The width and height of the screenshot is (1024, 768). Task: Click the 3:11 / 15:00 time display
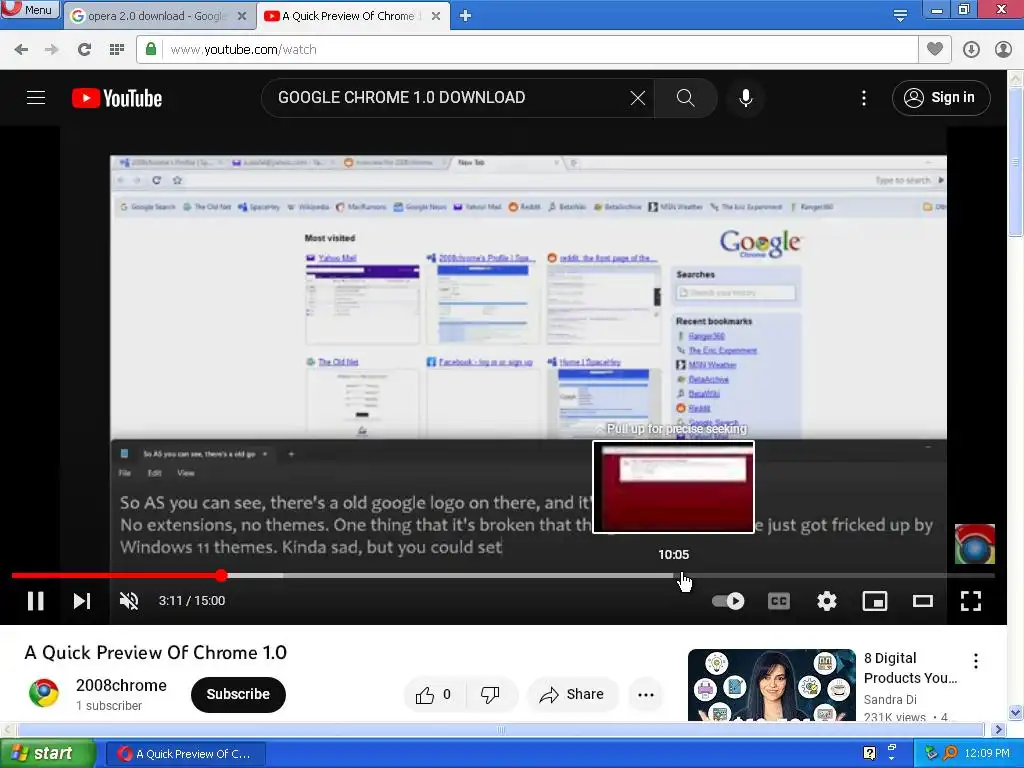[192, 601]
